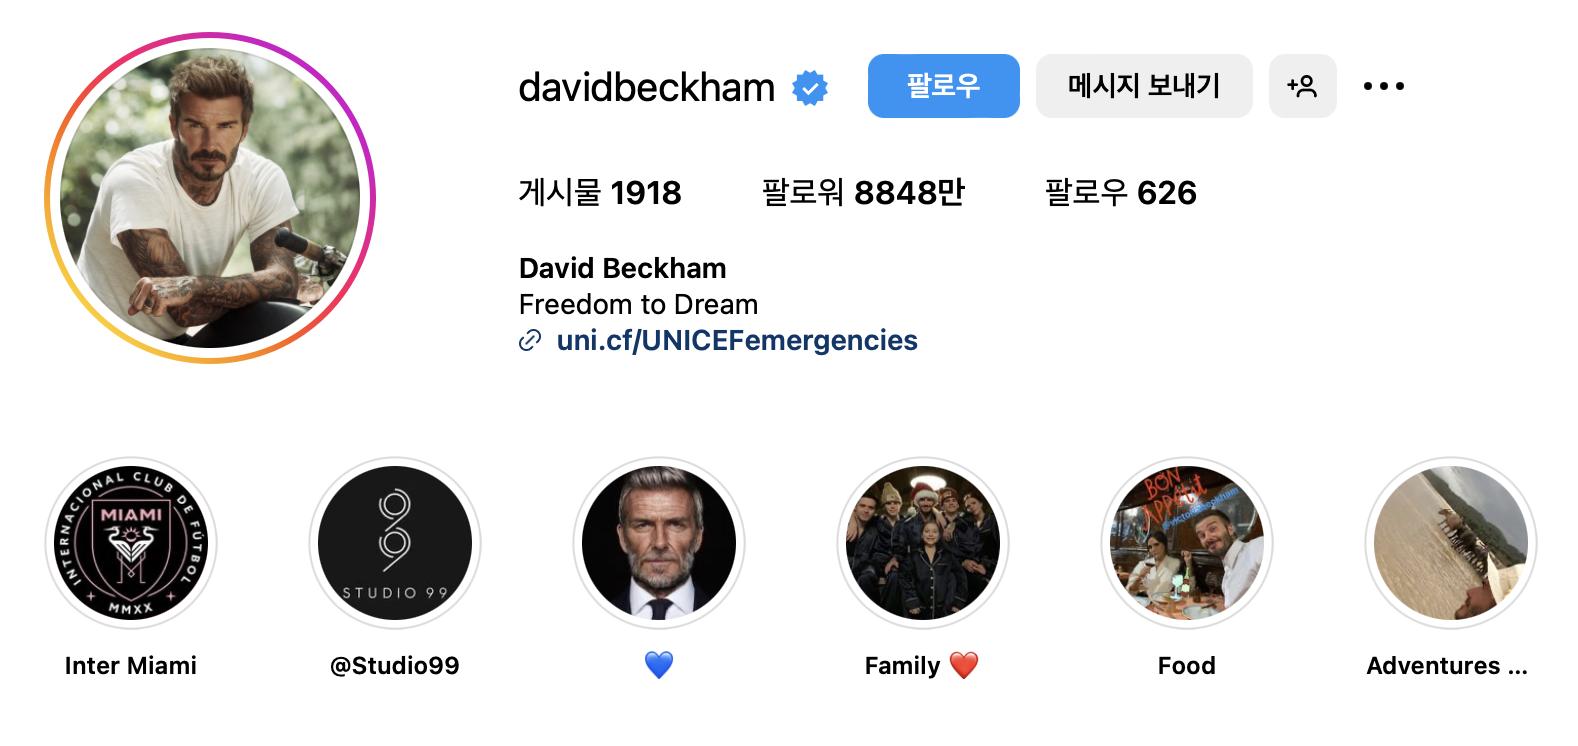Screen dimensions: 1578x746
Task: Click the 게시물 1918 posts count
Action: pyautogui.click(x=600, y=192)
